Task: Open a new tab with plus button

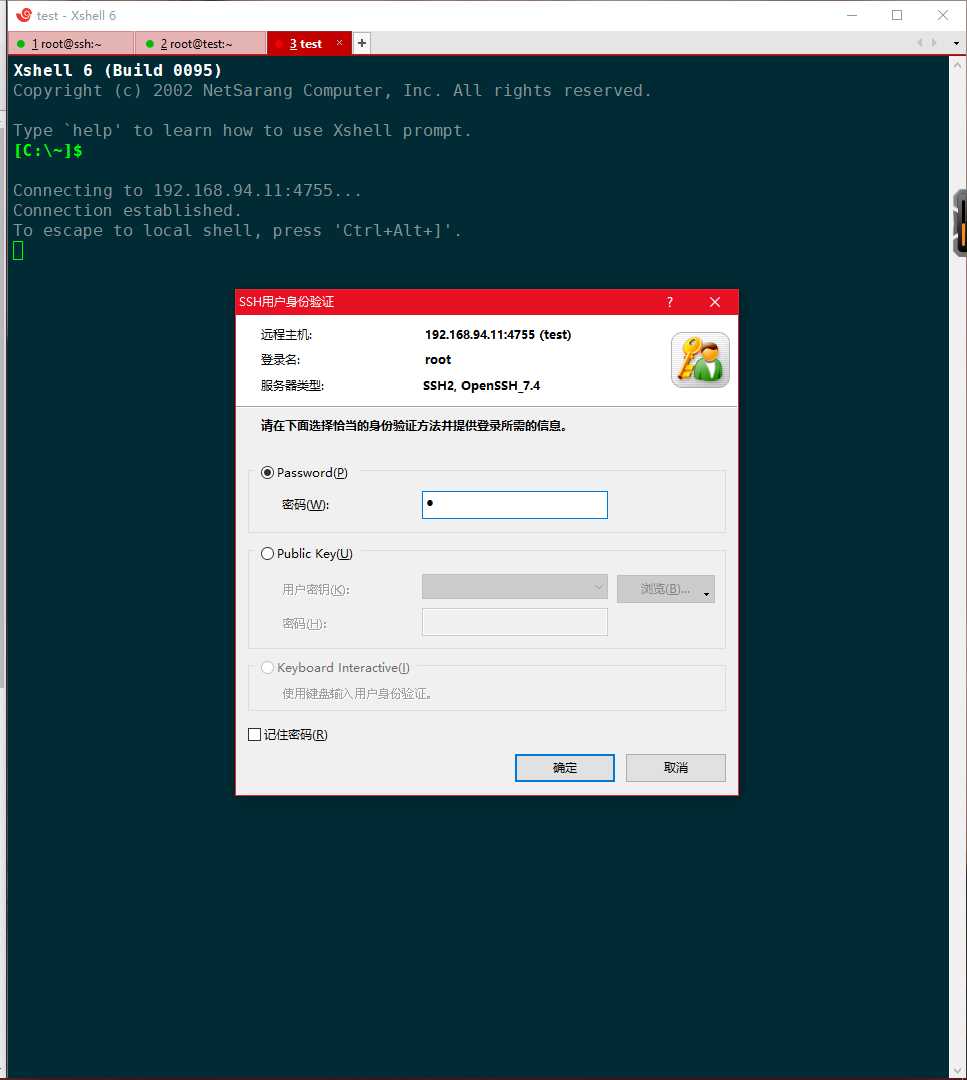Action: pyautogui.click(x=362, y=43)
